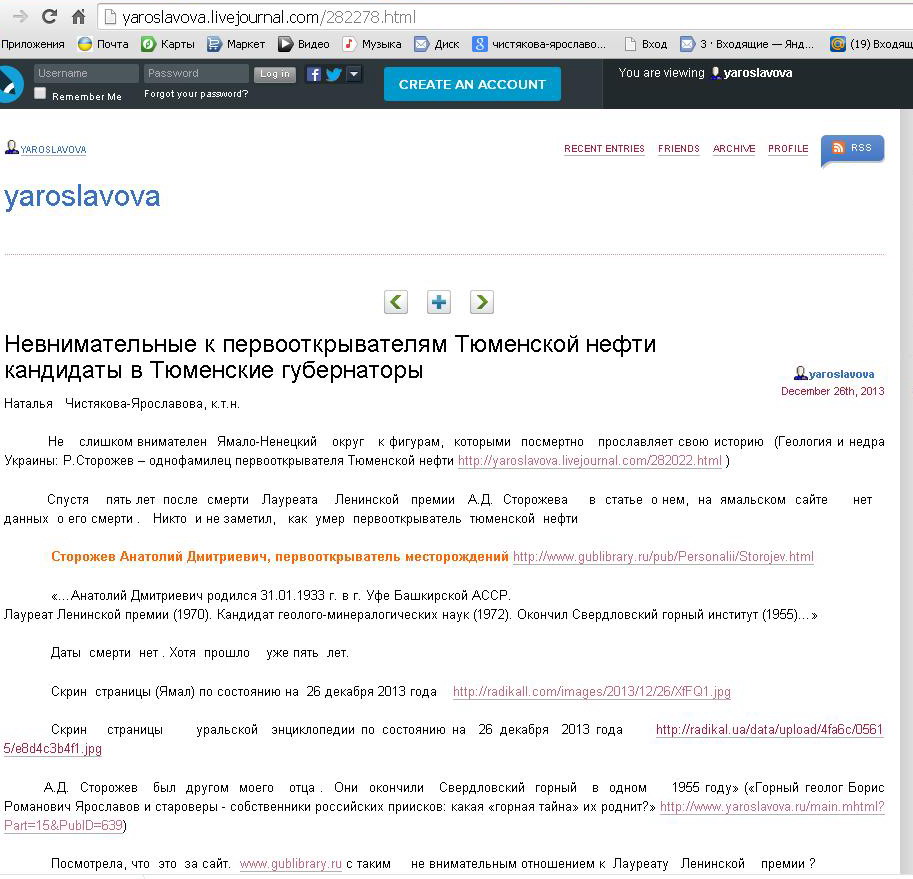The image size is (913, 879).
Task: Go to previous entry green arrow
Action: pos(396,302)
